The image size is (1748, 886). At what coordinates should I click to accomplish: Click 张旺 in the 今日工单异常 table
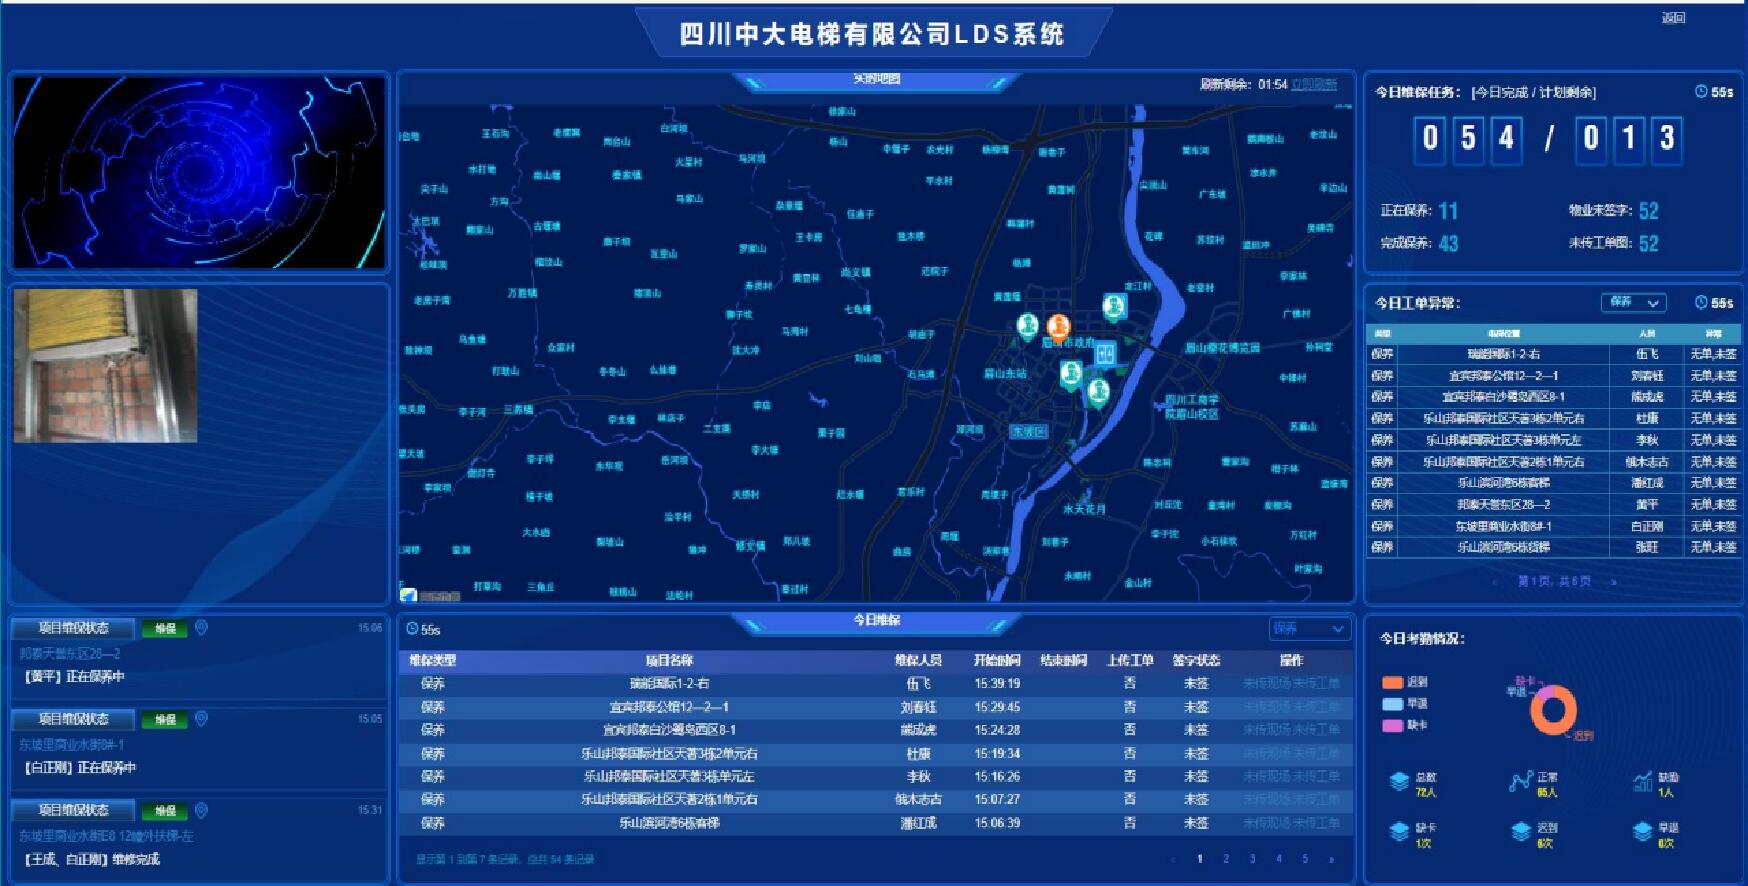click(x=1646, y=547)
